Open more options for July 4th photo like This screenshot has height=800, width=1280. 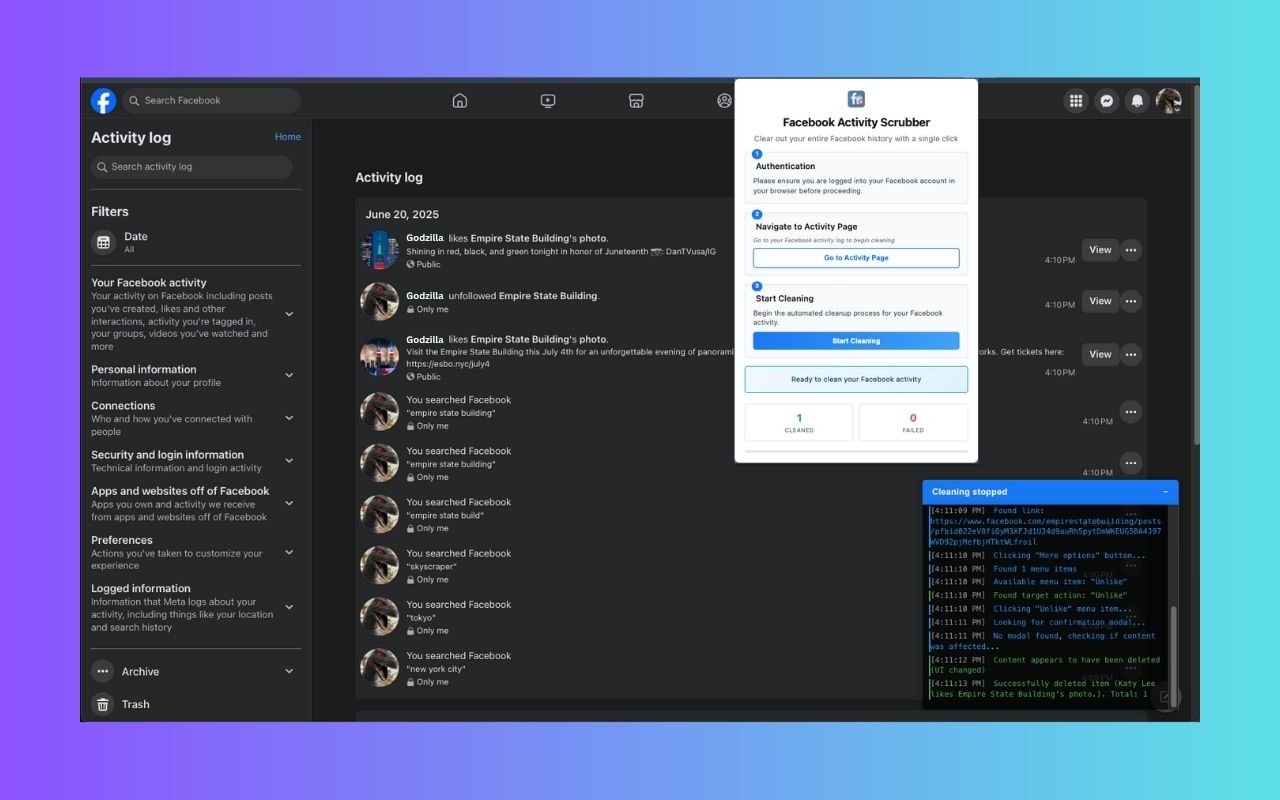[x=1131, y=354]
